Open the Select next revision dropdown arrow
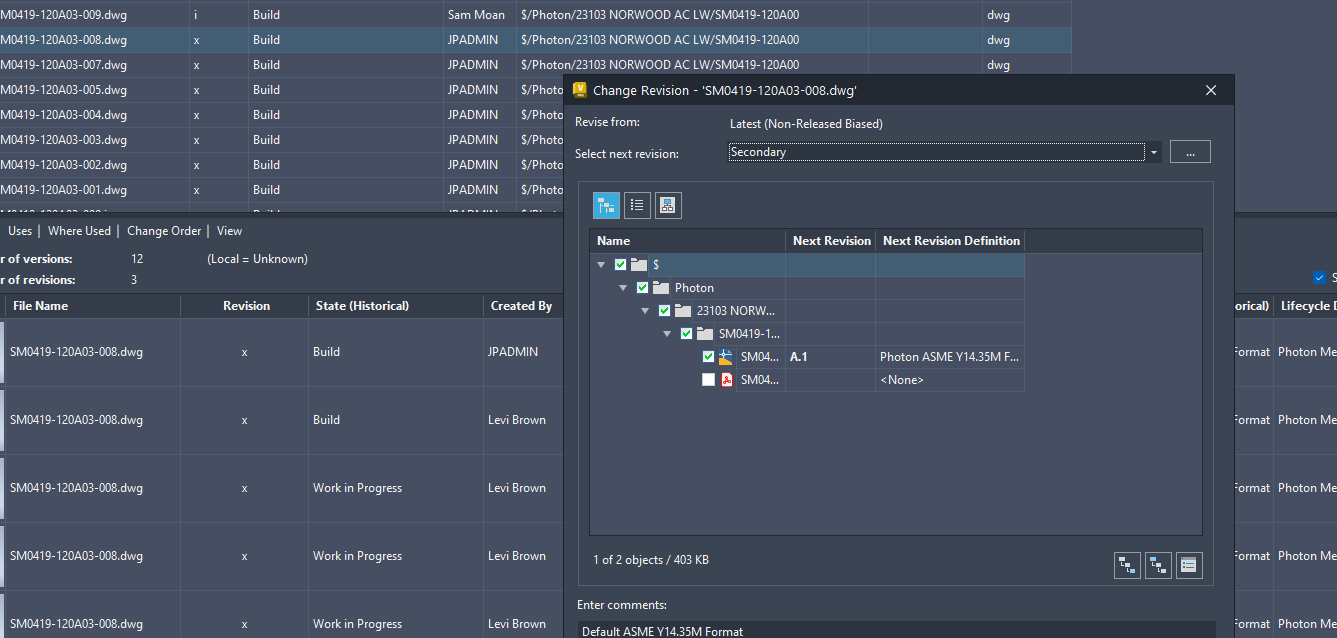The image size is (1337, 638). 1154,153
